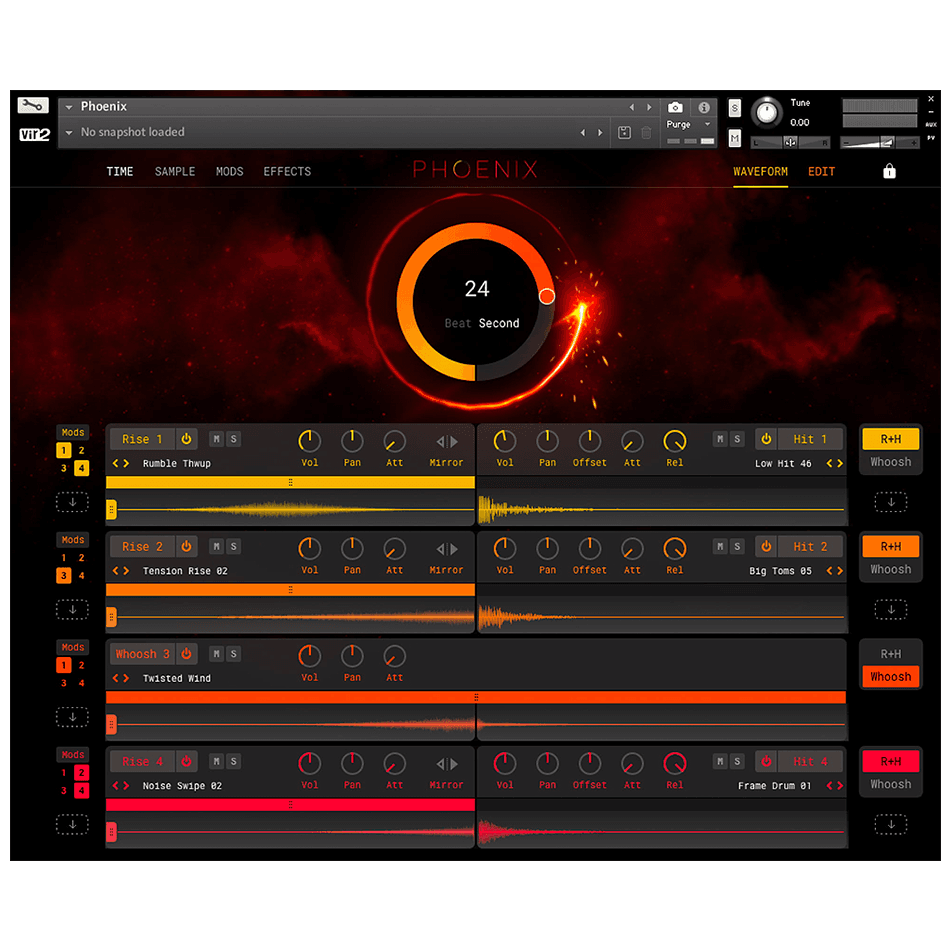Previous sample arrow for Twisted Wind
The height and width of the screenshot is (950, 950).
pos(116,679)
